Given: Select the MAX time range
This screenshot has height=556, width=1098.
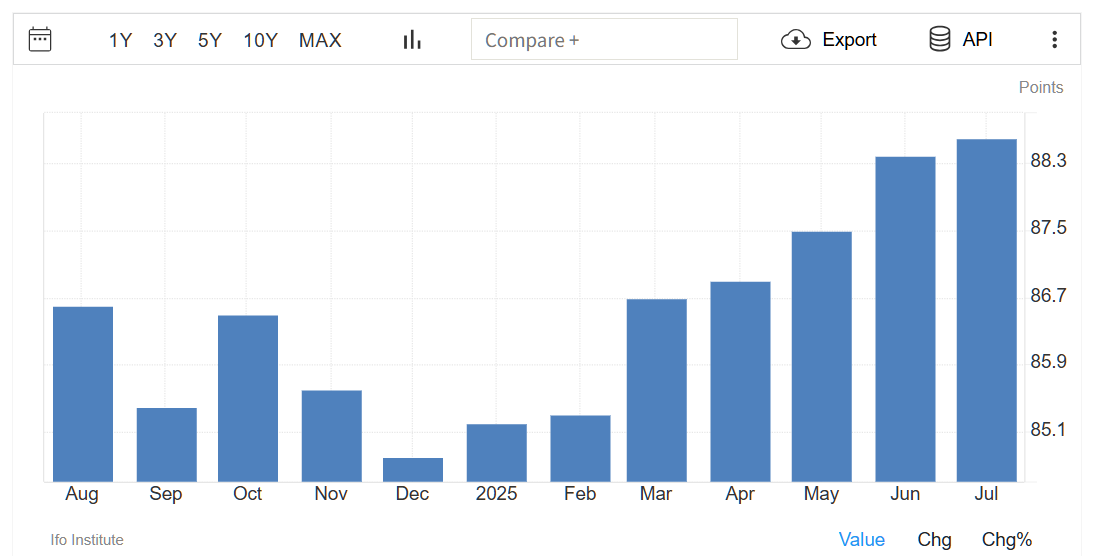Looking at the screenshot, I should point(320,41).
